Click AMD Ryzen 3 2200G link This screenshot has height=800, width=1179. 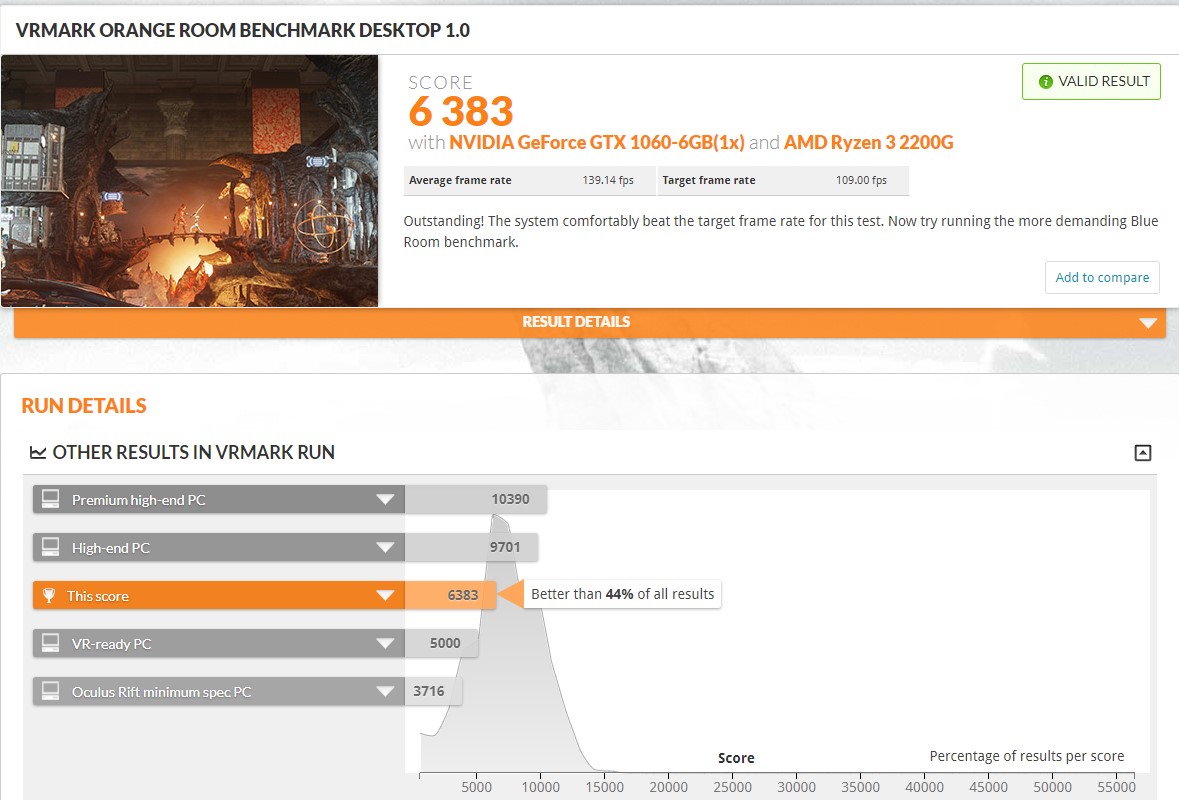868,142
